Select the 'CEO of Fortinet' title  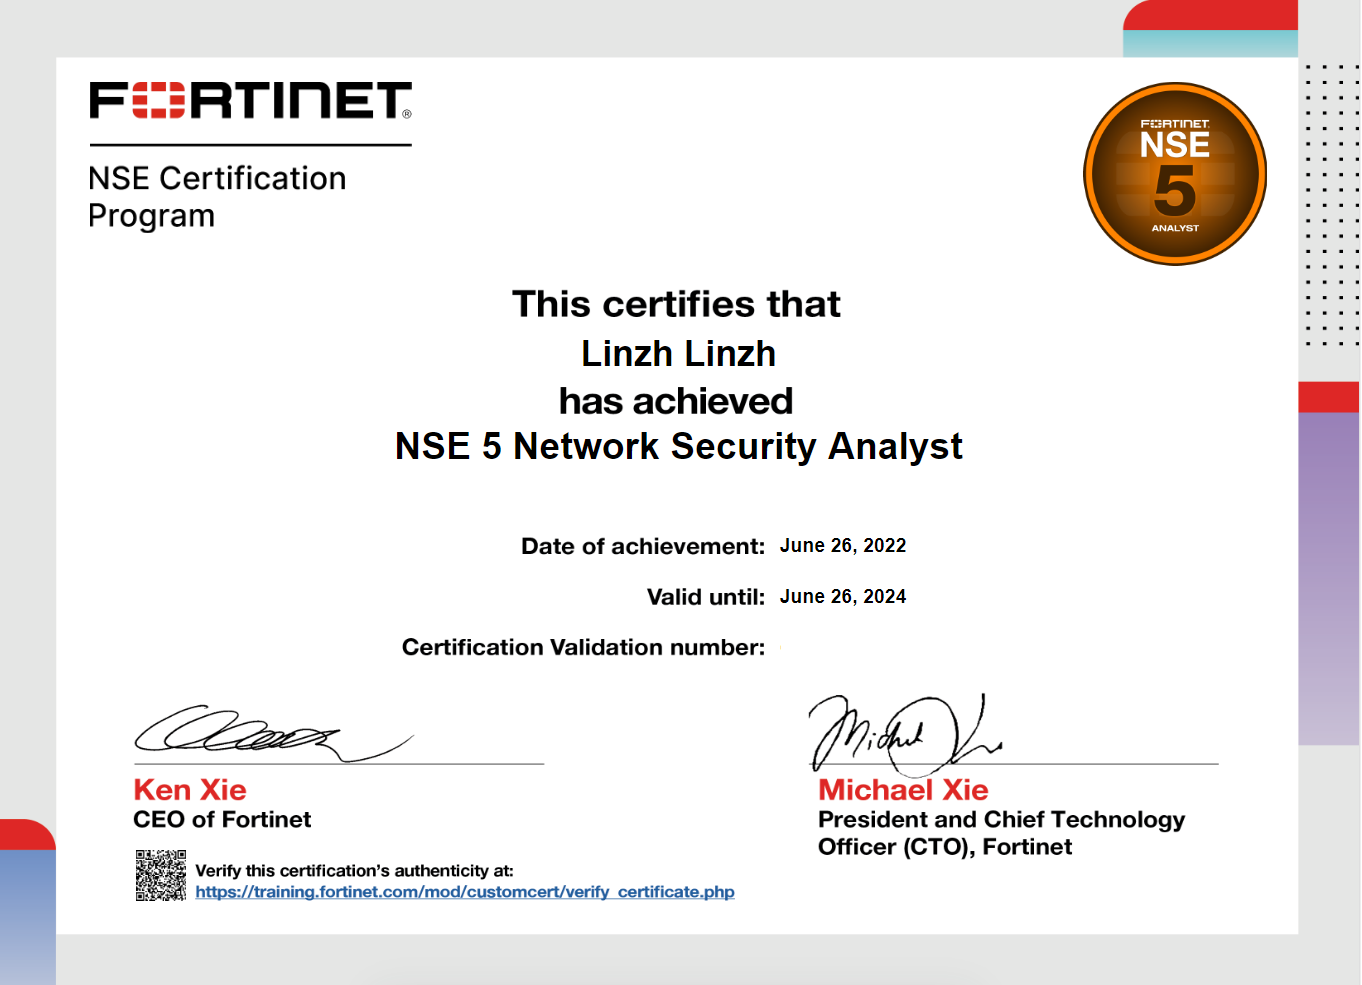tap(222, 820)
